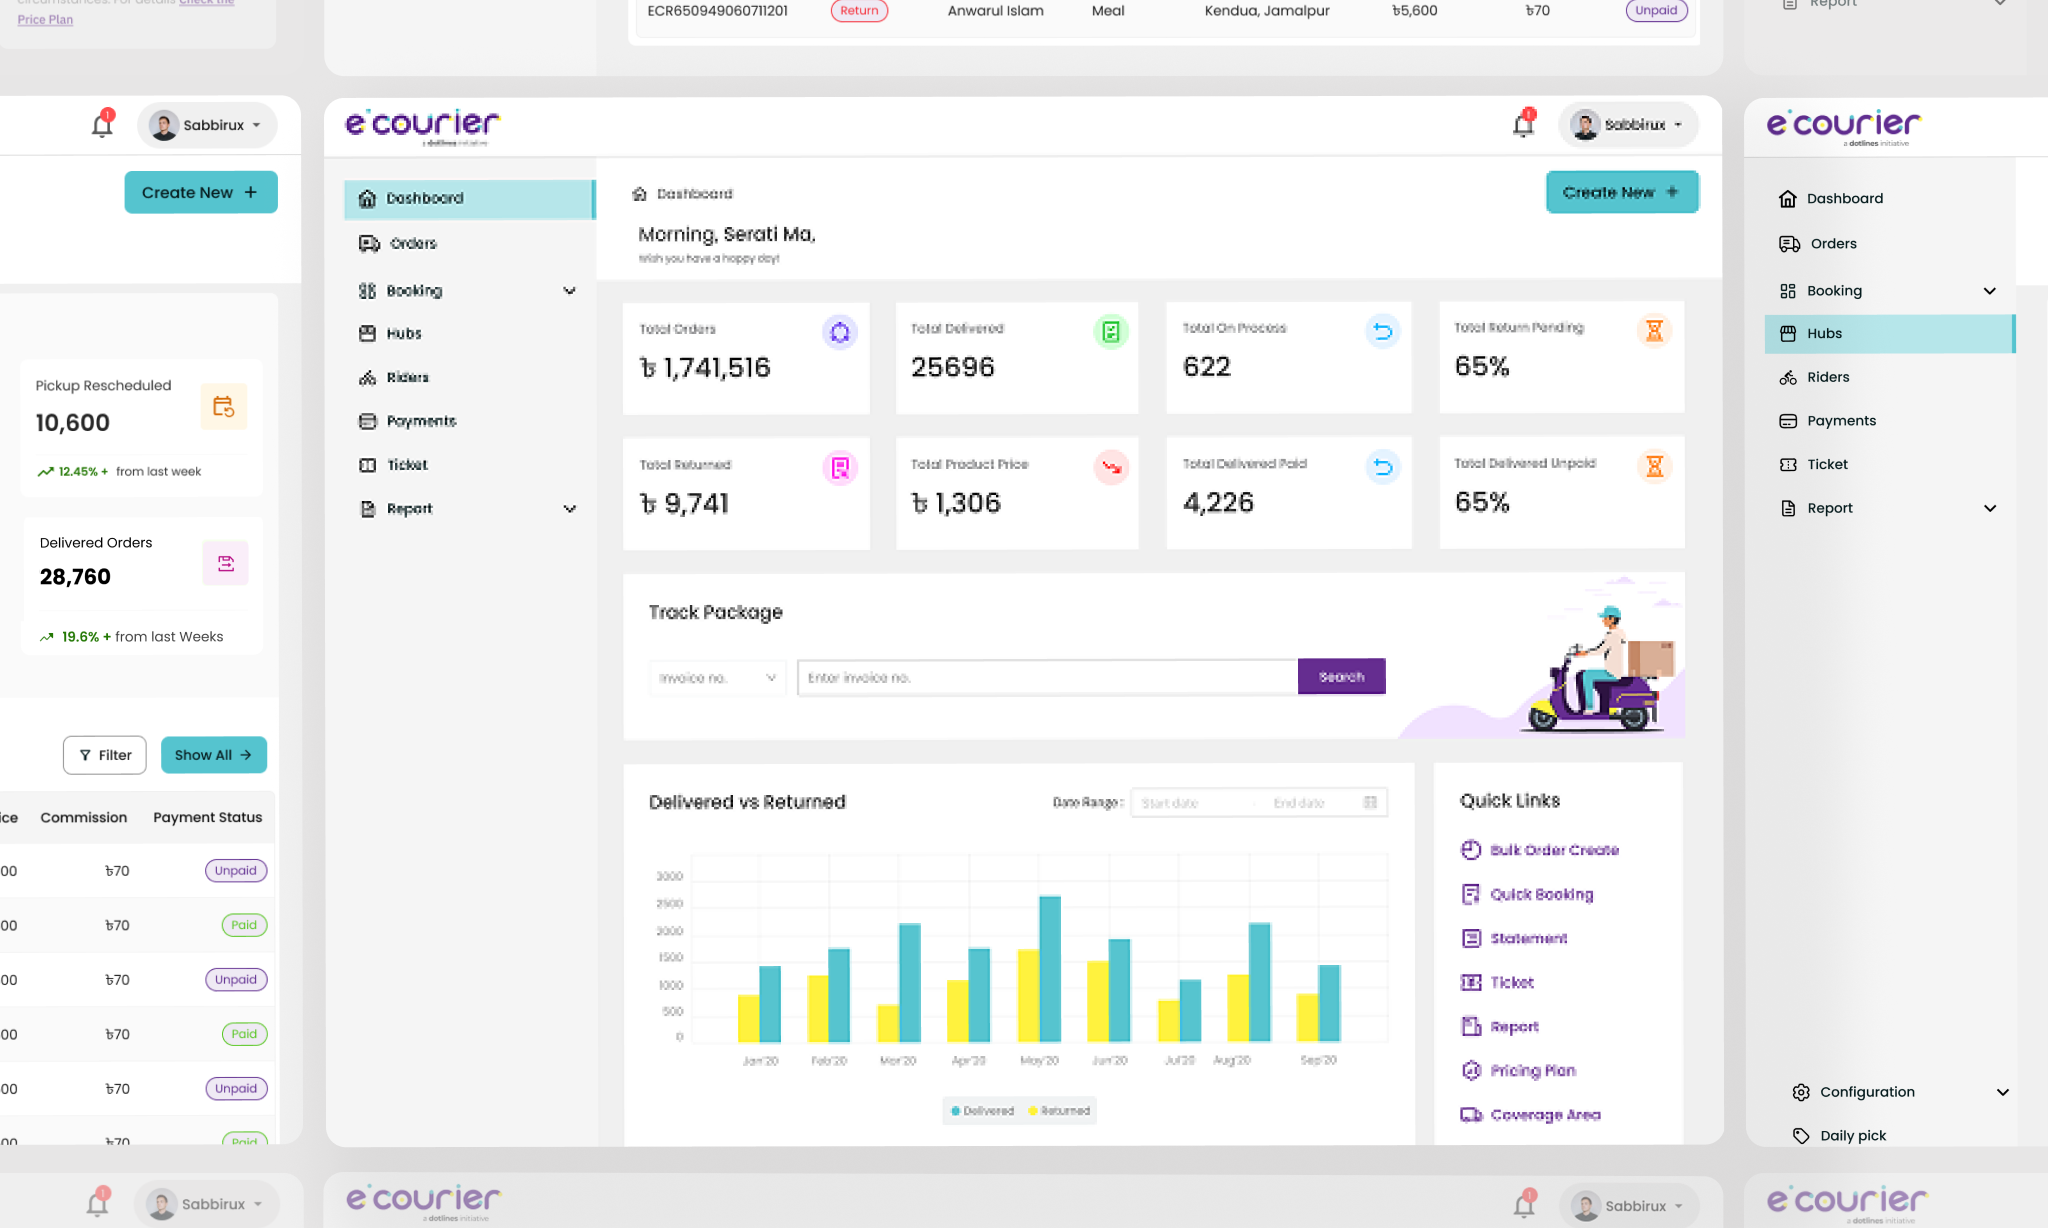
Task: Click the Bulk Order Create icon
Action: 1470,849
